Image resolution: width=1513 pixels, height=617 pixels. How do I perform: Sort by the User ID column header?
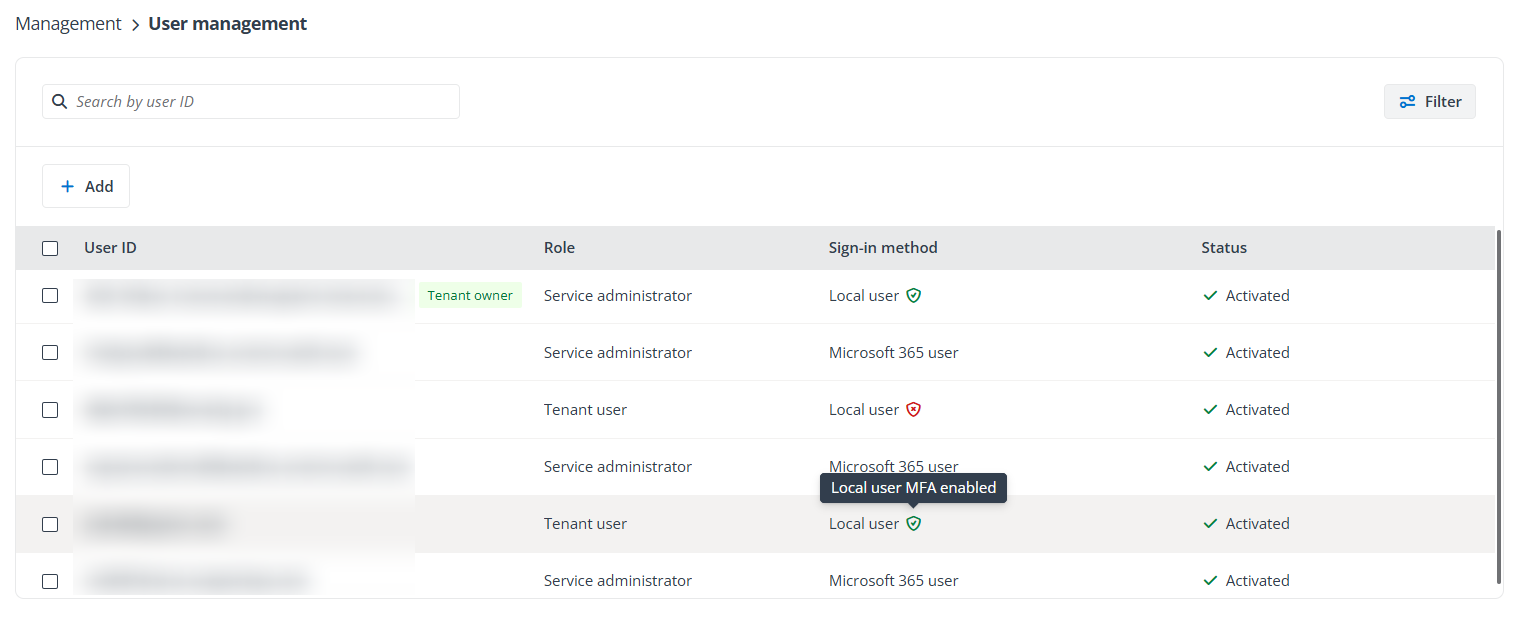[x=110, y=248]
